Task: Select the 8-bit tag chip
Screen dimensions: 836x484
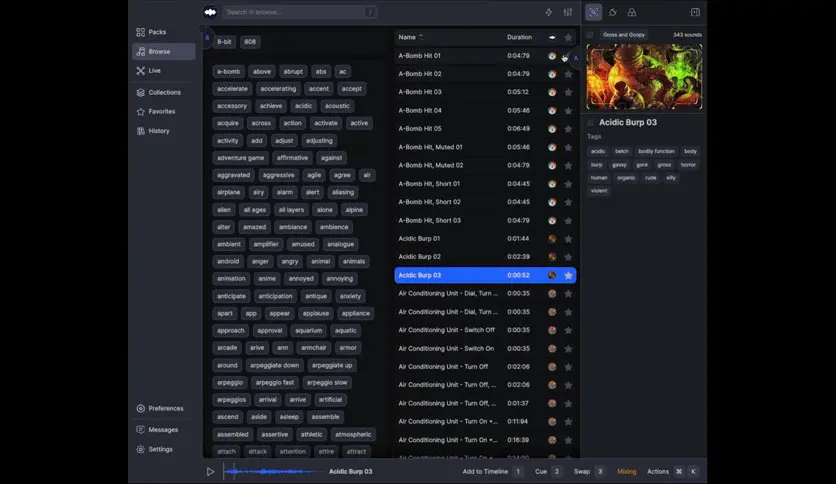Action: (x=224, y=42)
